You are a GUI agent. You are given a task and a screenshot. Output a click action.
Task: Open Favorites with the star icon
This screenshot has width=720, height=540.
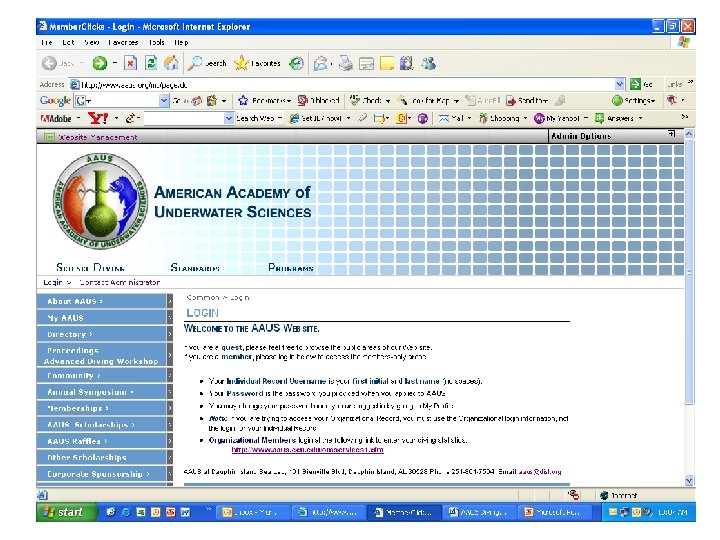tap(257, 63)
